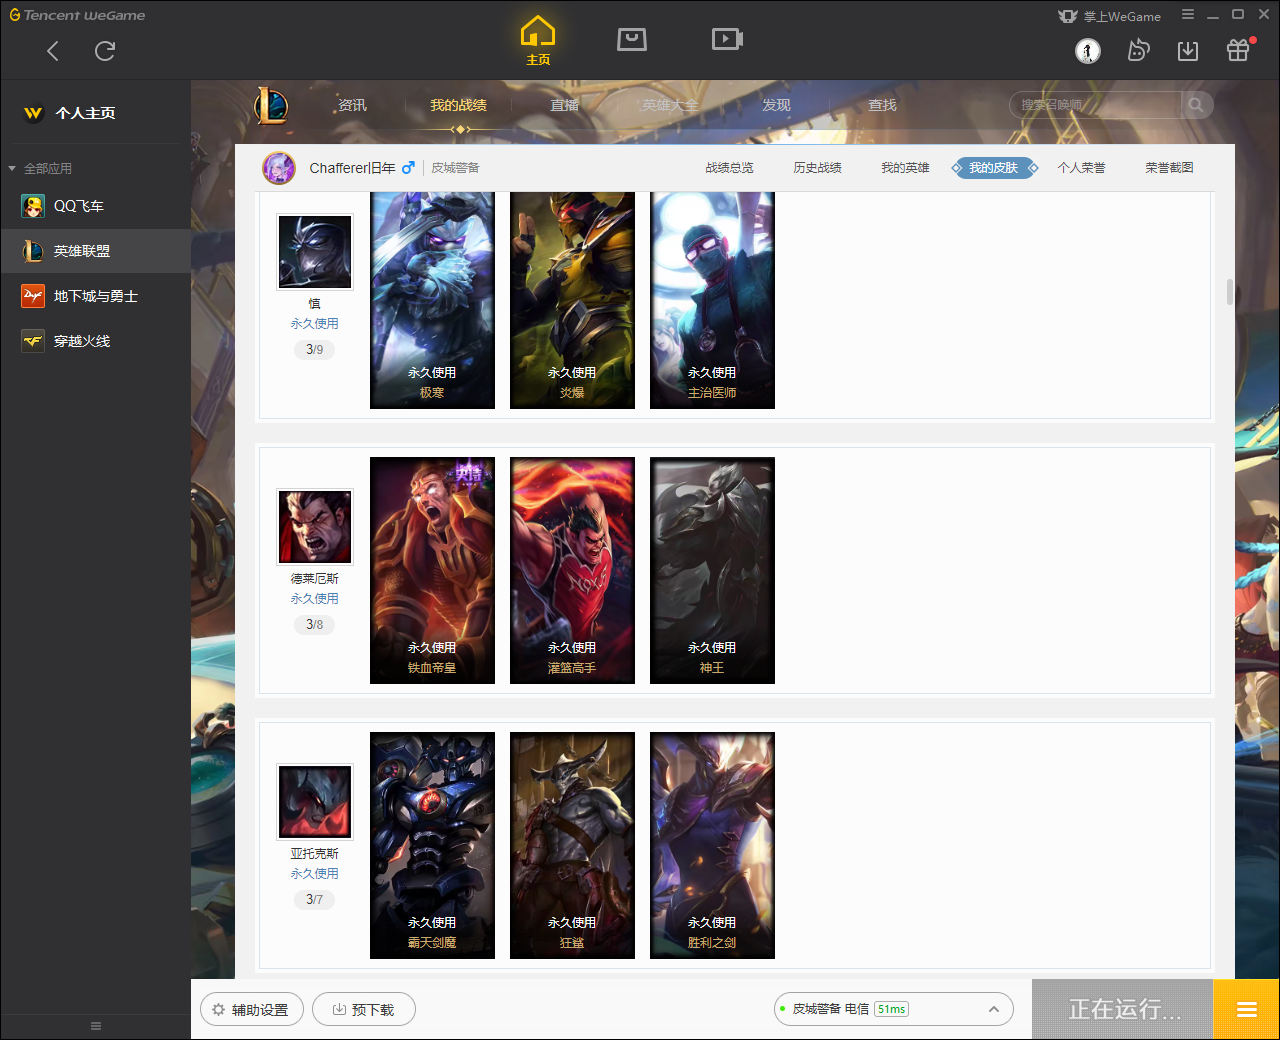Switch to 我的英雄 sub-tab
Viewport: 1280px width, 1040px height.
905,168
